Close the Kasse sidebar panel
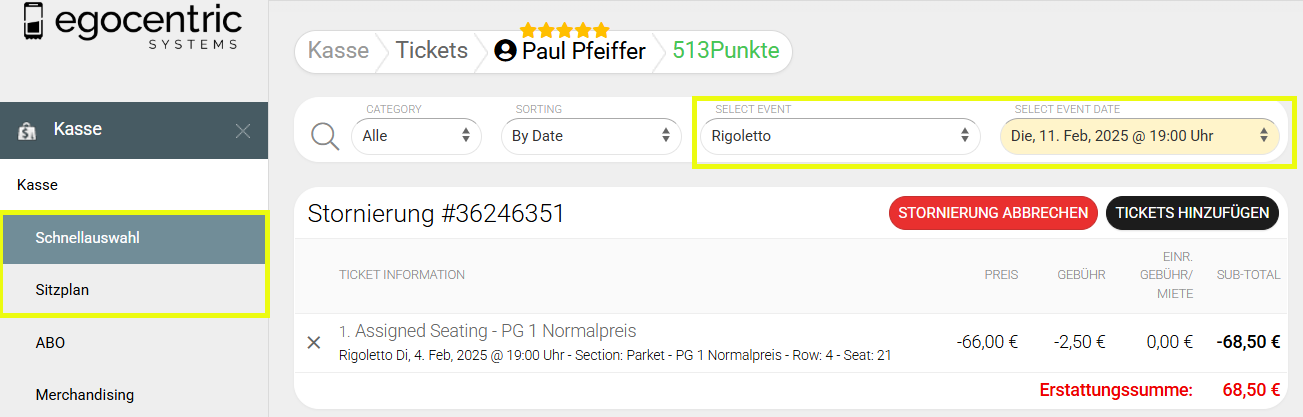Screen dimensions: 1303x417 tap(242, 130)
